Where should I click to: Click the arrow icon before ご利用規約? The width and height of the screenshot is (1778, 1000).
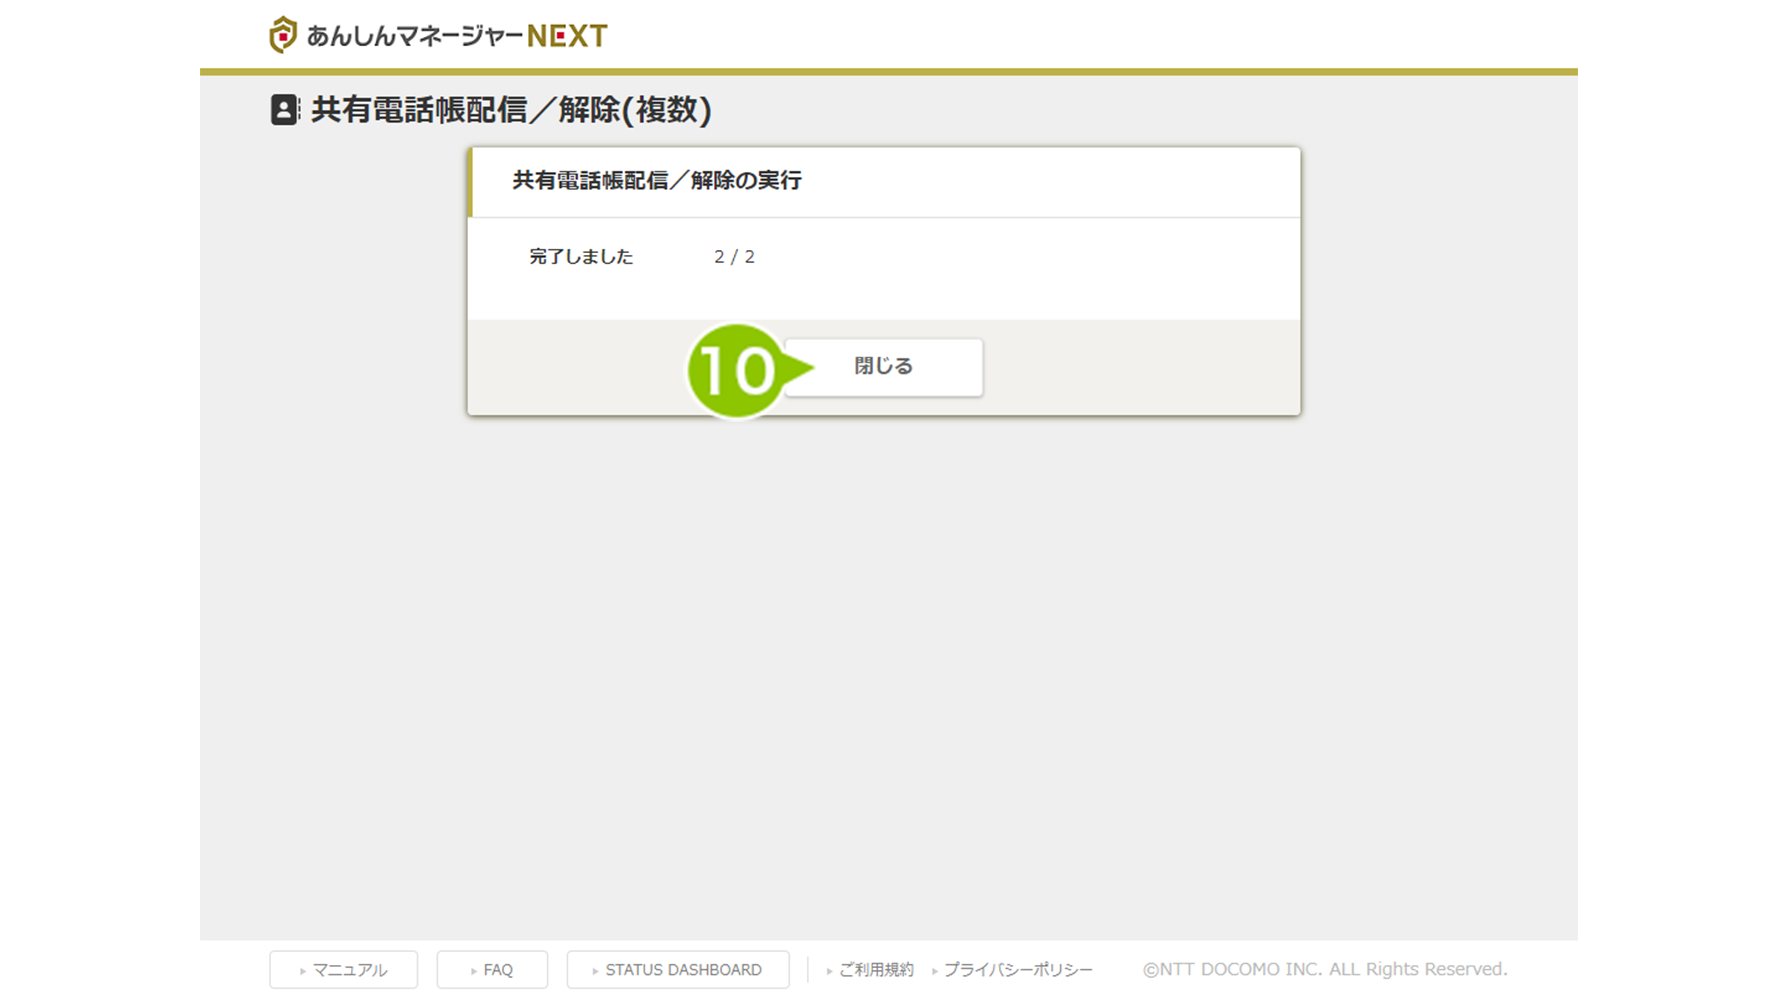[829, 971]
